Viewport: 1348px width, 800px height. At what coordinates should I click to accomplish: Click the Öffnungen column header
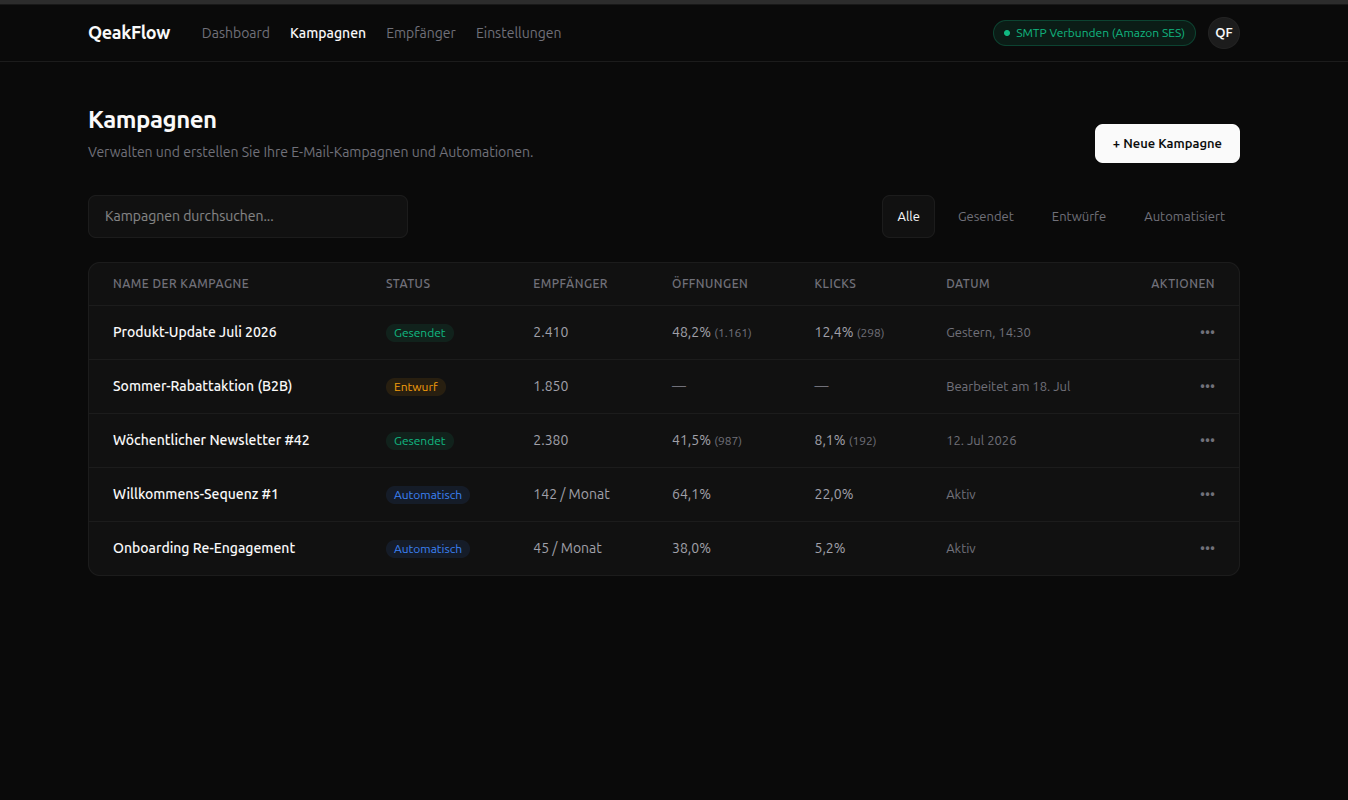(710, 284)
